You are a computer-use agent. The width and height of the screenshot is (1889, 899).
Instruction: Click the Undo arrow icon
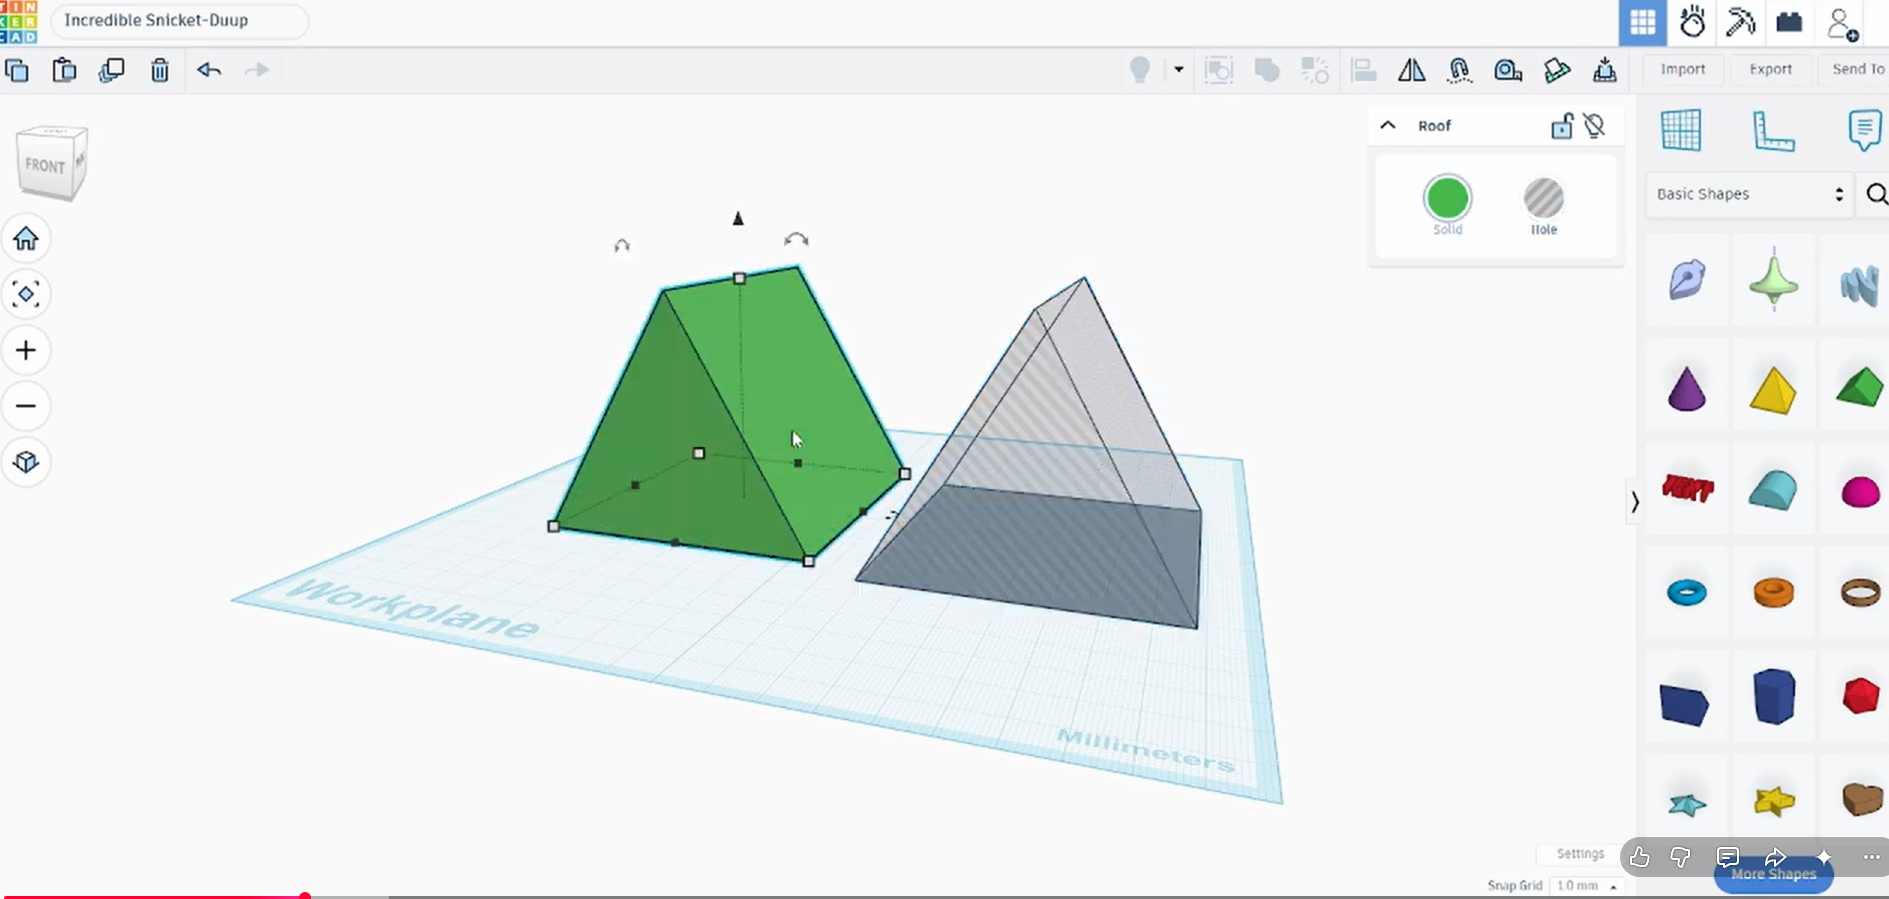click(x=209, y=70)
